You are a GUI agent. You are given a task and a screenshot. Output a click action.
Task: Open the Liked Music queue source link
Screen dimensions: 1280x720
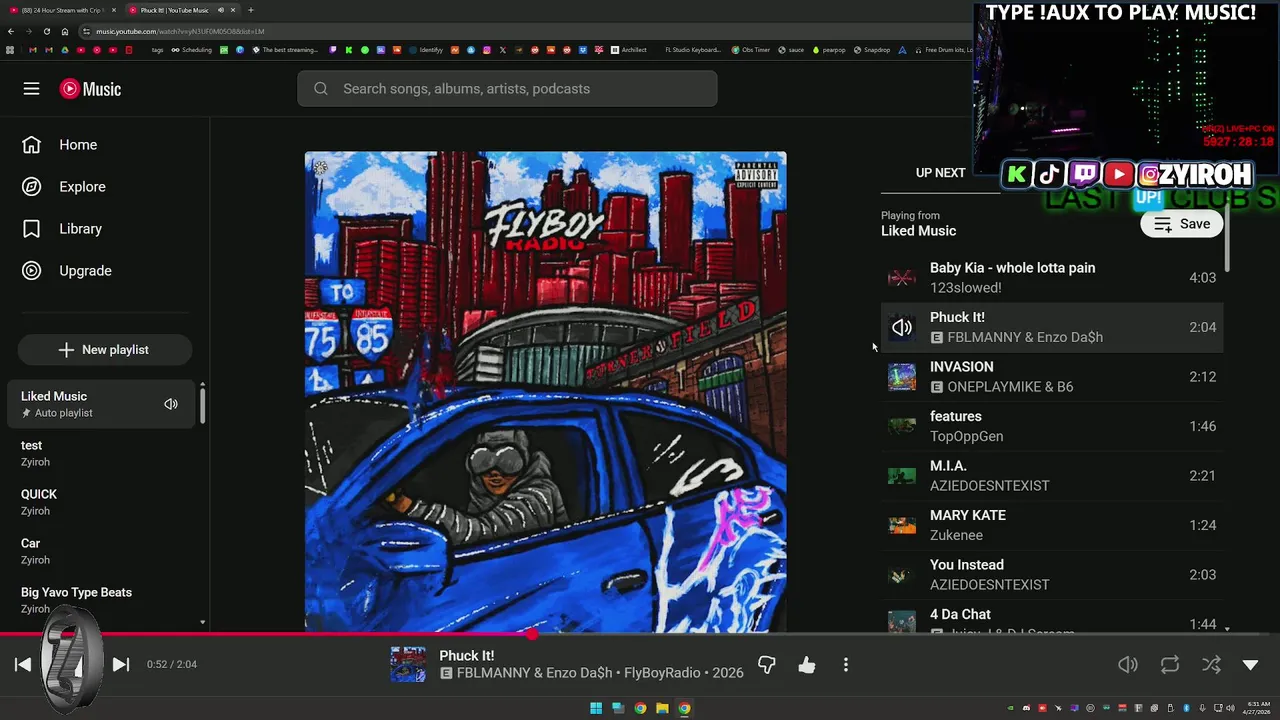click(x=918, y=231)
